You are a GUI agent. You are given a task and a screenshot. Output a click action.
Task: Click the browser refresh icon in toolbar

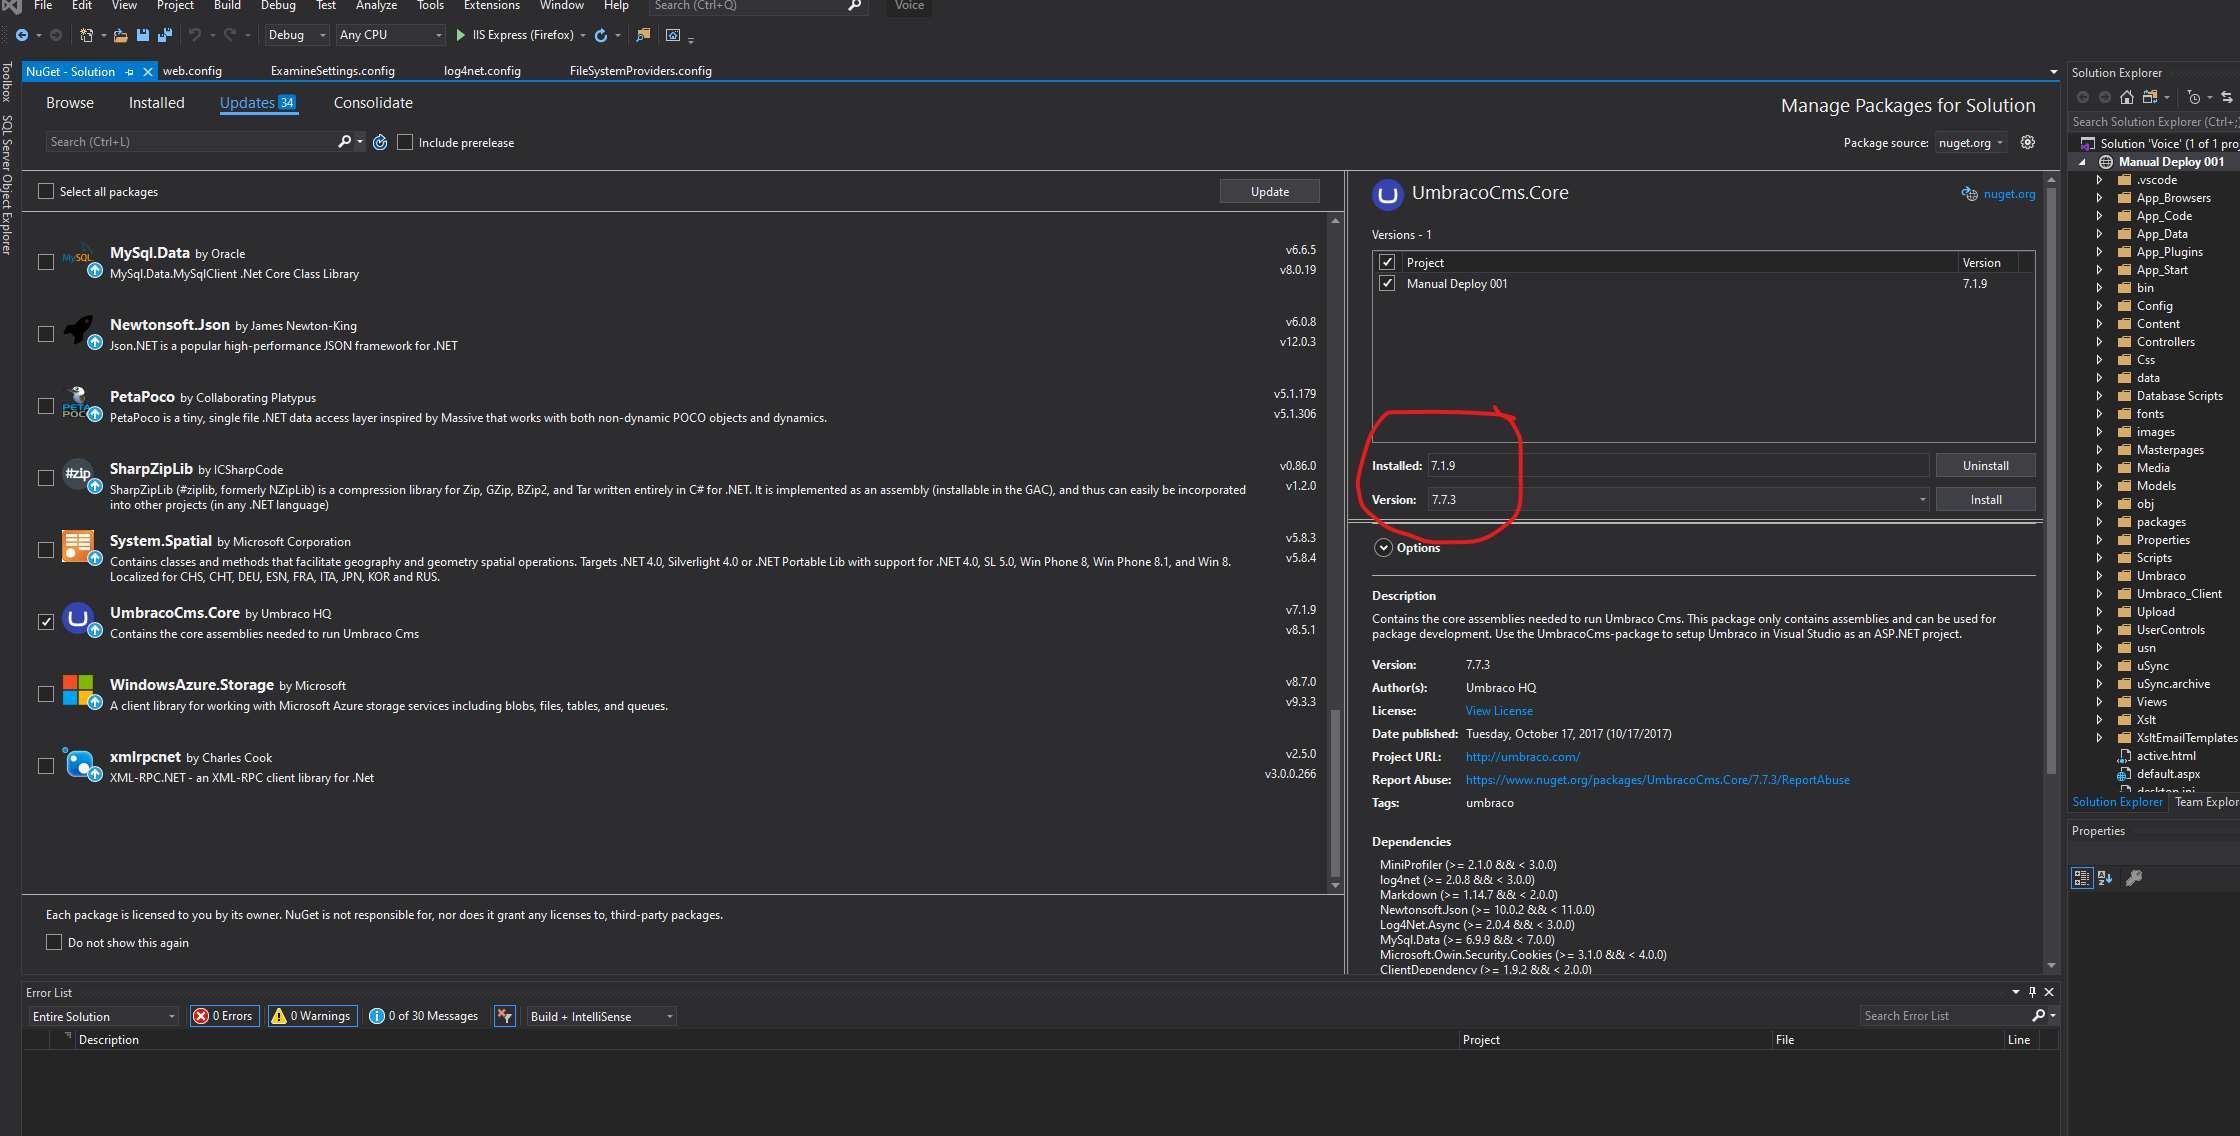tap(601, 35)
